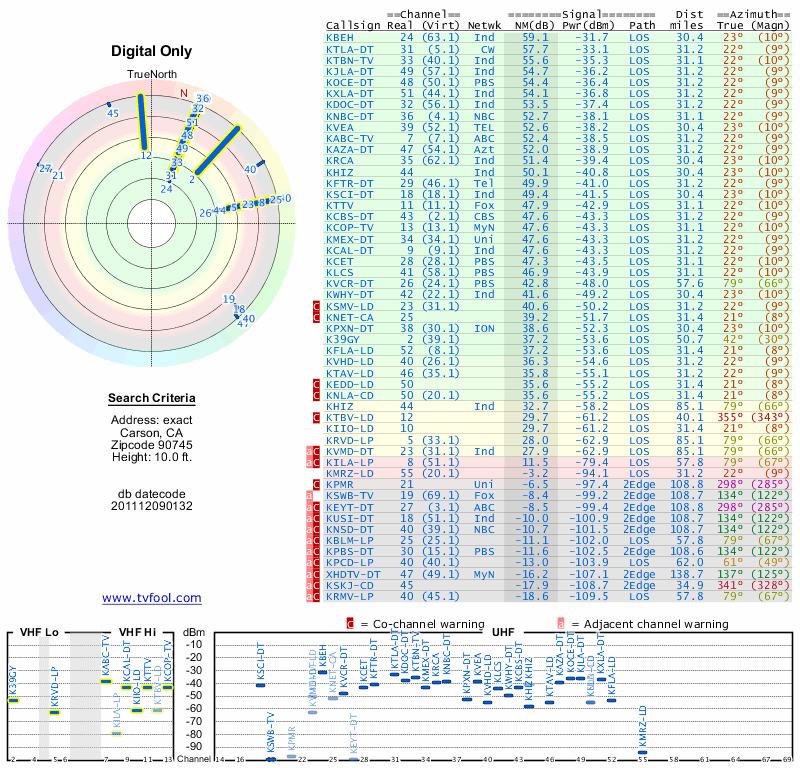Image resolution: width=800 pixels, height=768 pixels.
Task: Select KNLA-CD callsign in the table
Action: tap(349, 395)
